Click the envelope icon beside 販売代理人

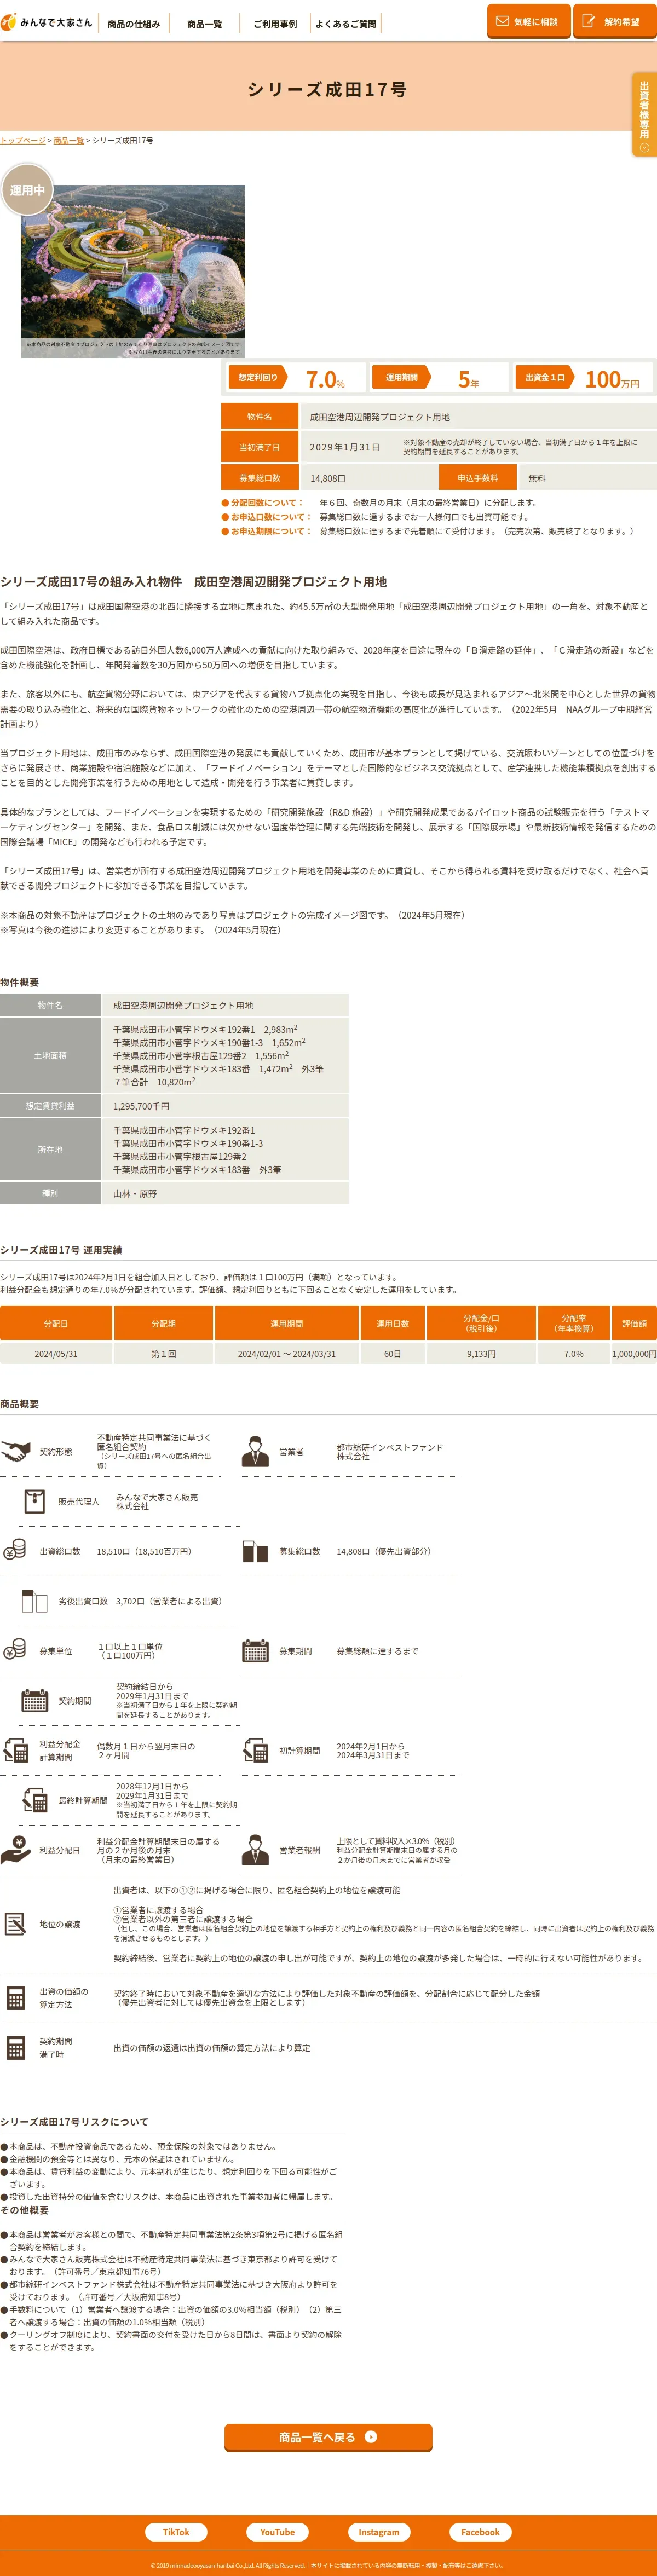(34, 1501)
